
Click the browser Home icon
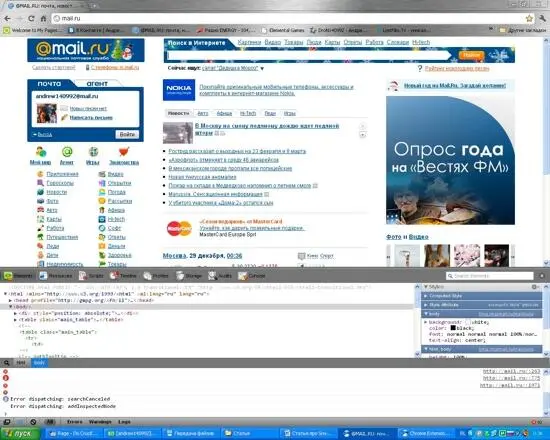coord(43,18)
